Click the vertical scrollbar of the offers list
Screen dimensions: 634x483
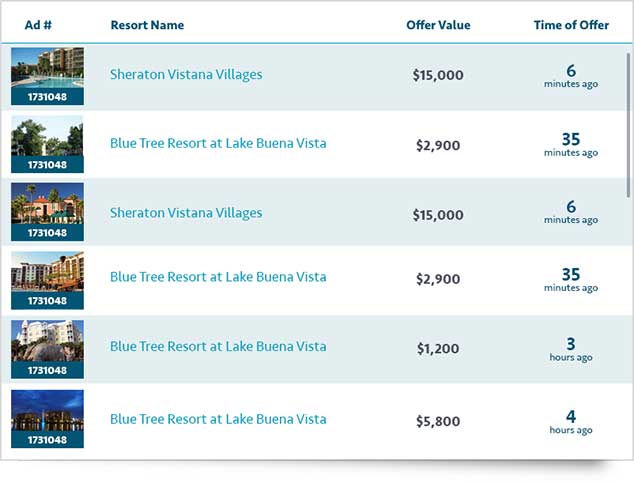pyautogui.click(x=628, y=90)
